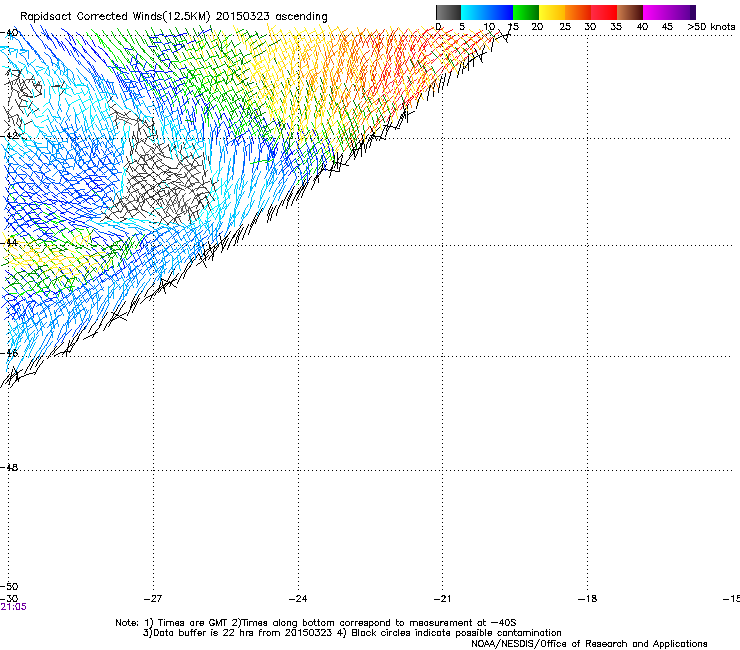Click the plot title 'Rapidscat Corrected Winds(12.5KM)'

(115, 17)
